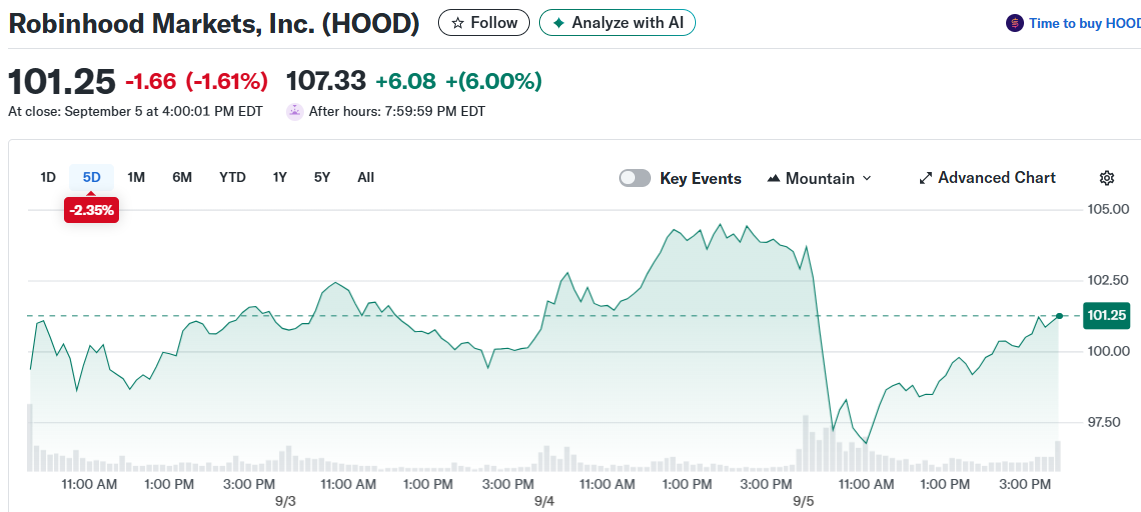This screenshot has width=1141, height=512.
Task: Show the 5Y range
Action: click(x=322, y=177)
